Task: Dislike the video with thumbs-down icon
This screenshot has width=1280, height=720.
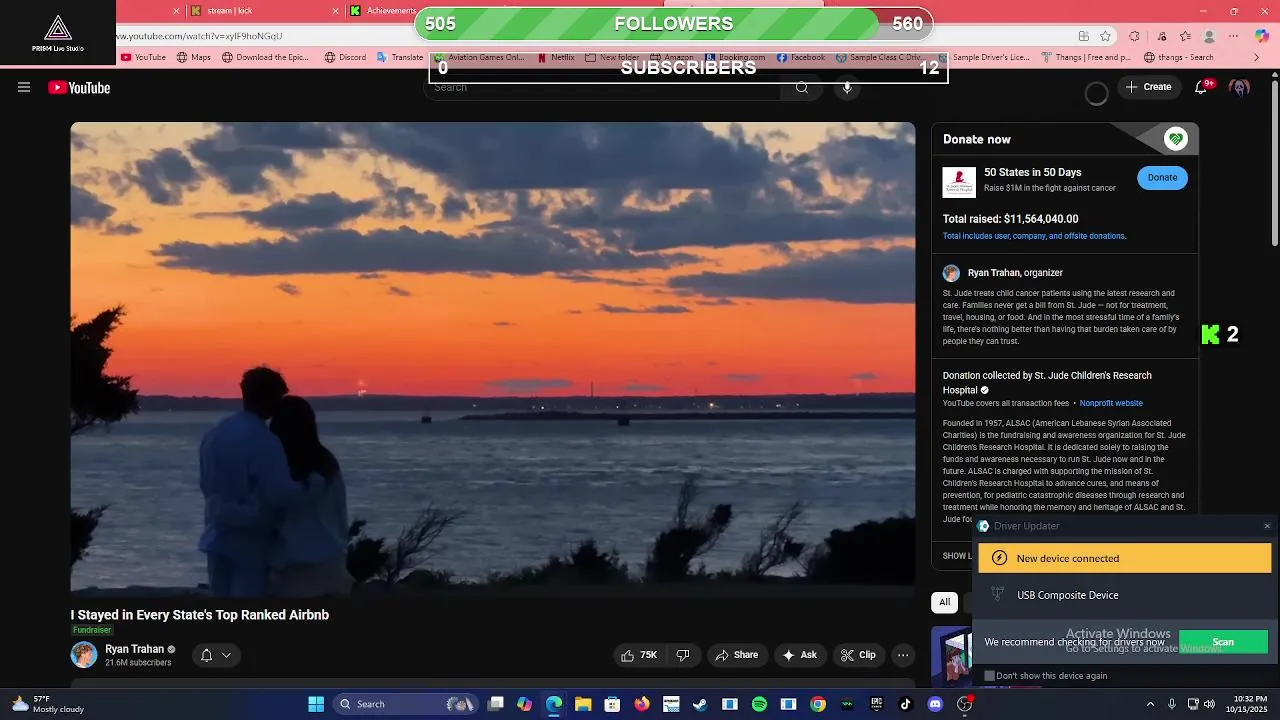Action: click(x=683, y=655)
